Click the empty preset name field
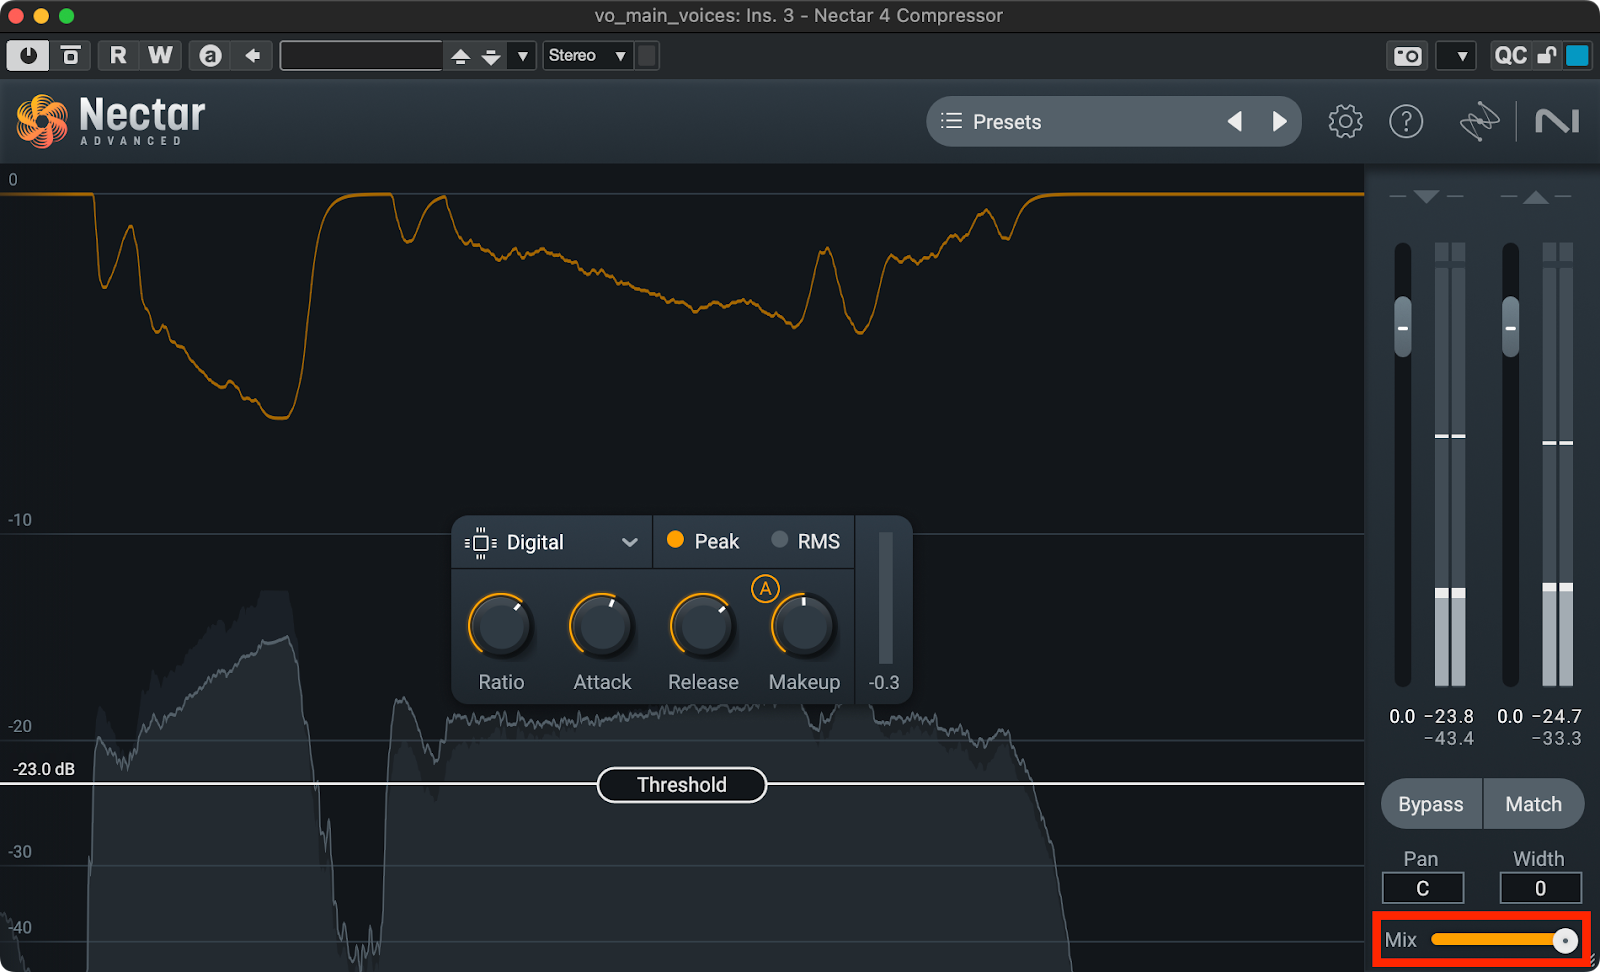Image resolution: width=1600 pixels, height=972 pixels. pos(361,55)
